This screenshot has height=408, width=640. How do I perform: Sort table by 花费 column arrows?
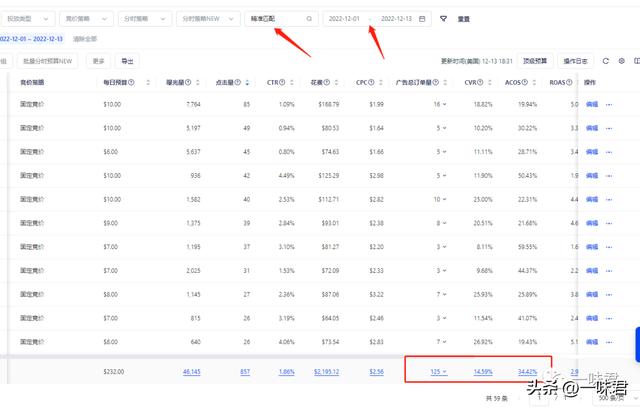point(336,82)
